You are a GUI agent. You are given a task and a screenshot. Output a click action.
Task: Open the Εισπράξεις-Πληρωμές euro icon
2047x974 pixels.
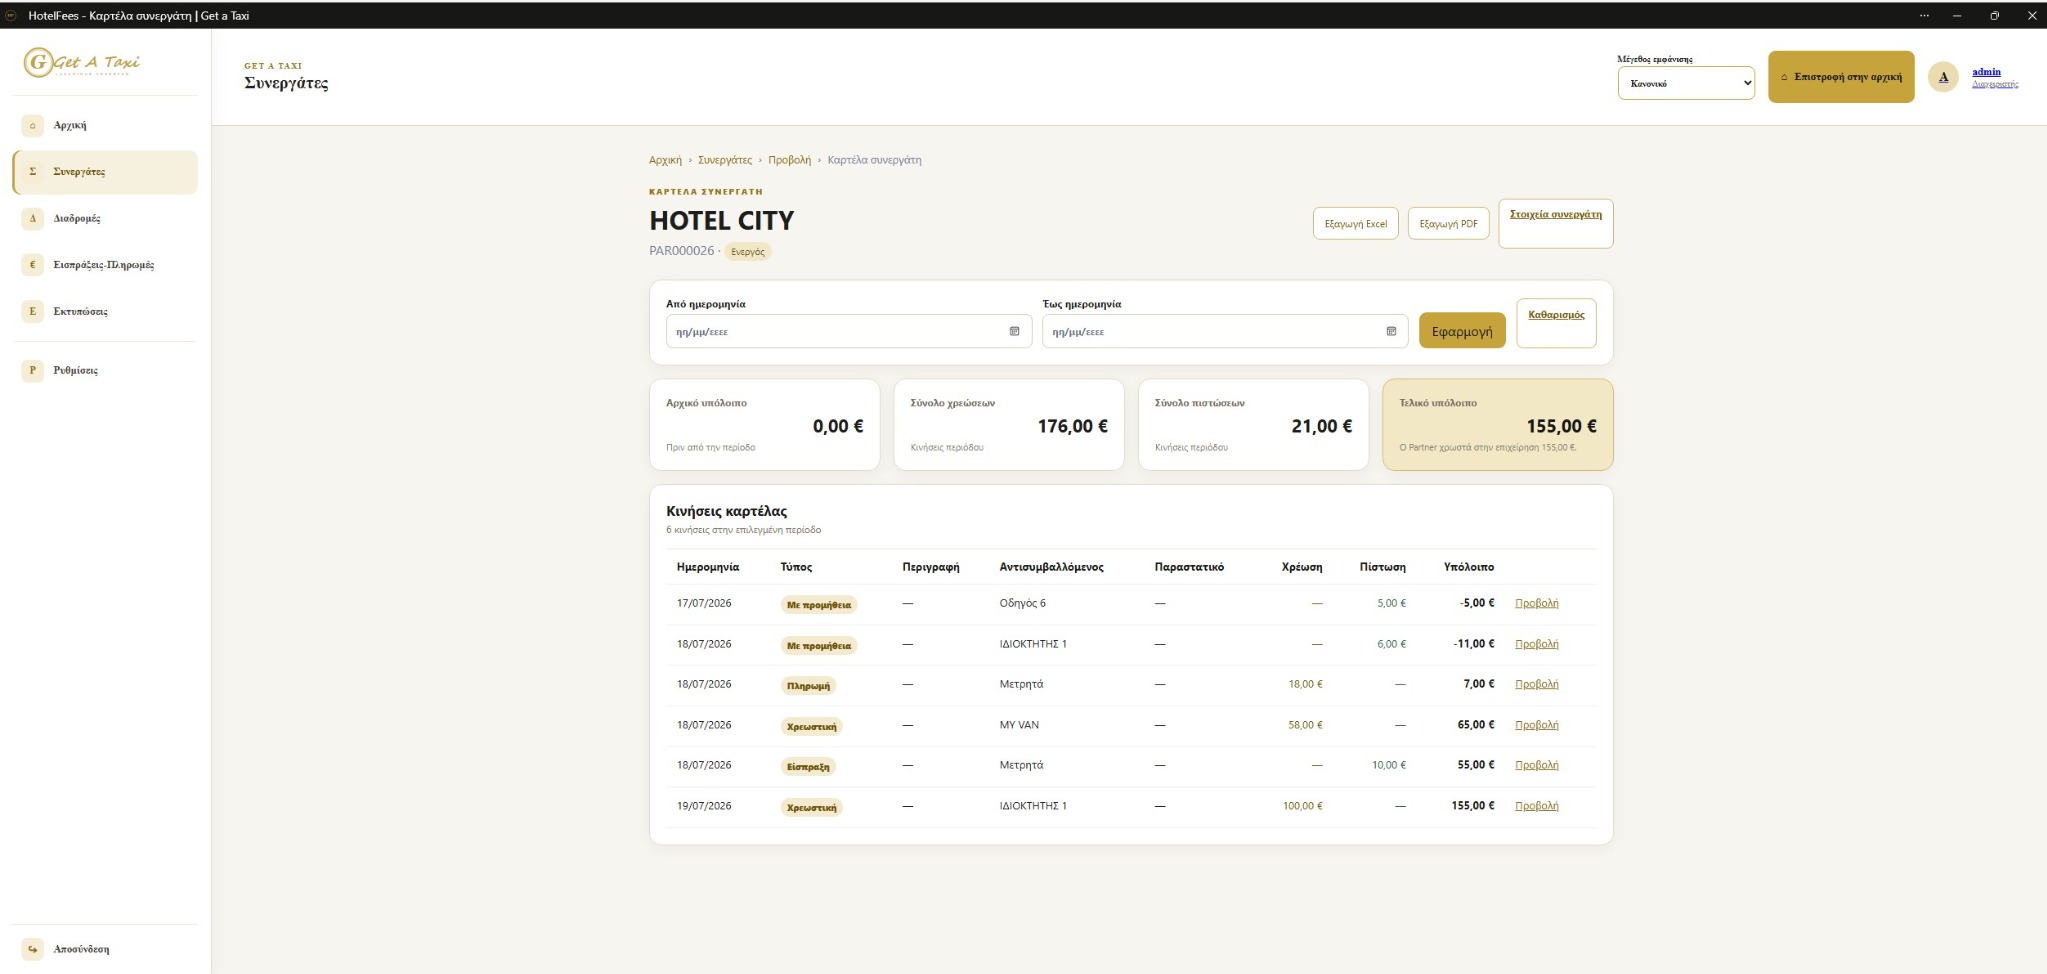coord(32,265)
